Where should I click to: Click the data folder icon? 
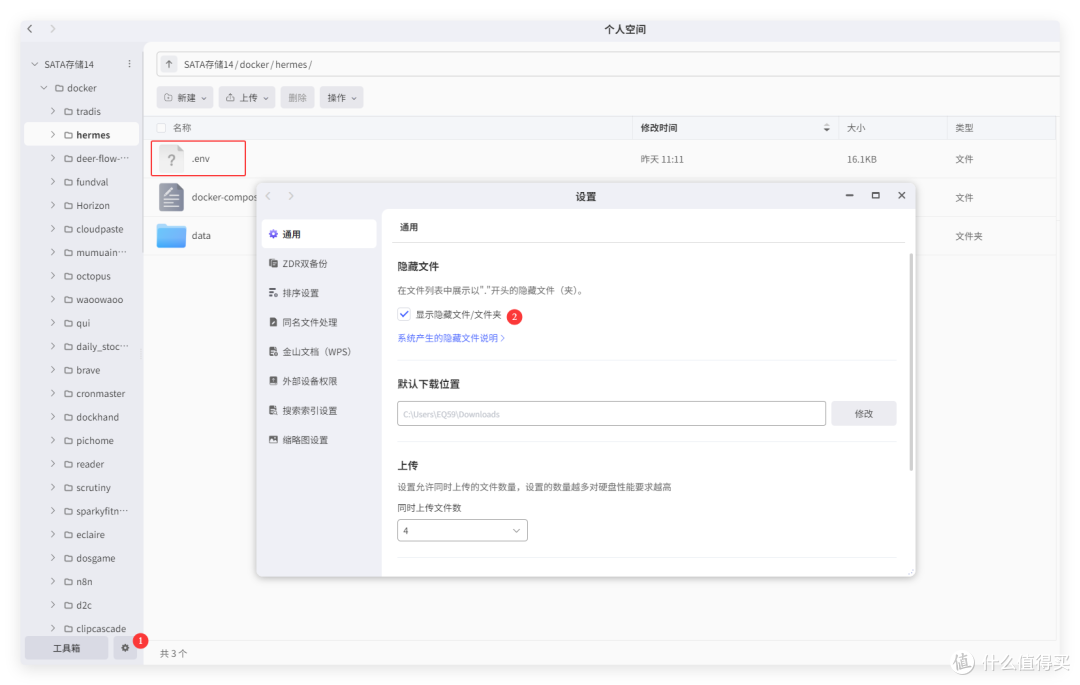point(172,235)
